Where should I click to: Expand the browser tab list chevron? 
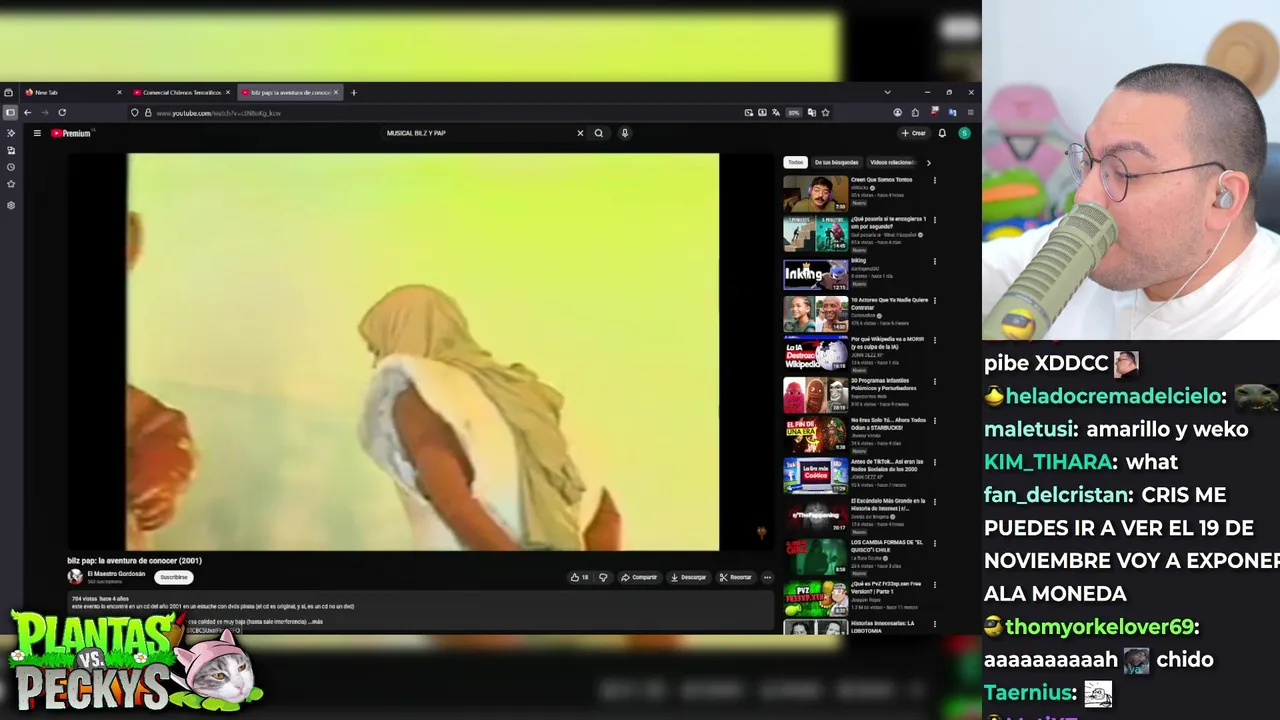click(887, 92)
